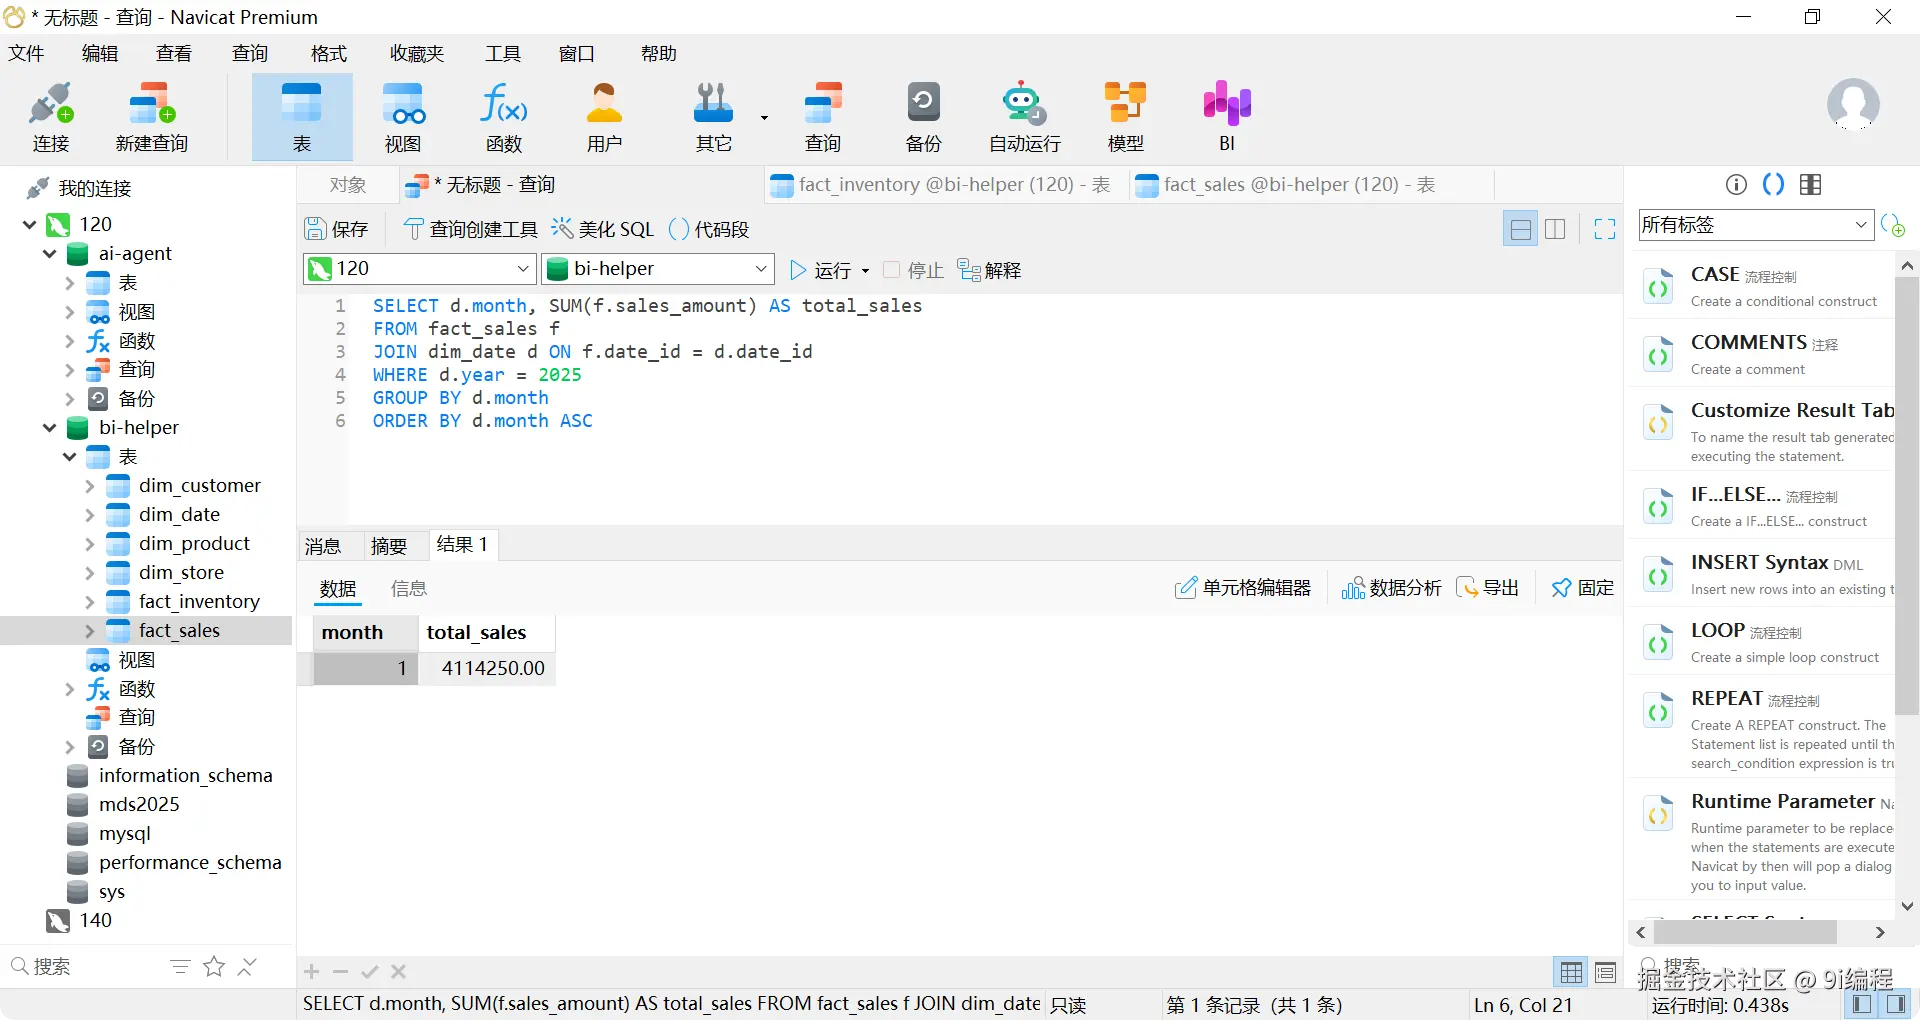1920x1020 pixels.
Task: Click the add record plus button
Action: click(312, 971)
